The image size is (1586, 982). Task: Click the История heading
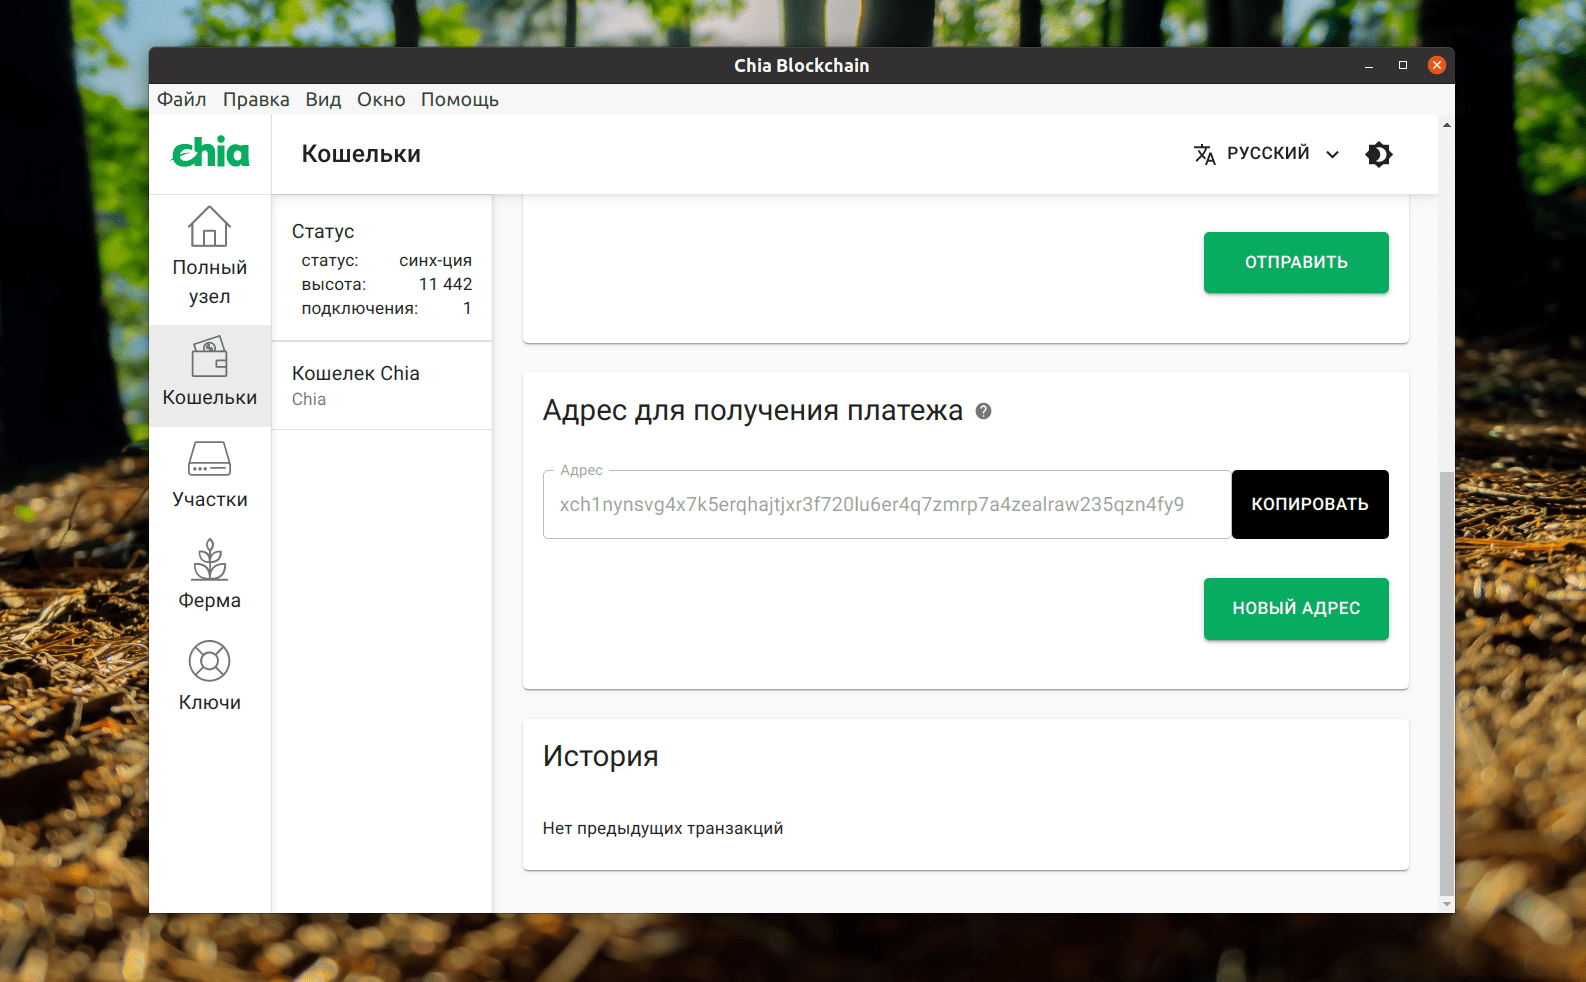pyautogui.click(x=600, y=756)
